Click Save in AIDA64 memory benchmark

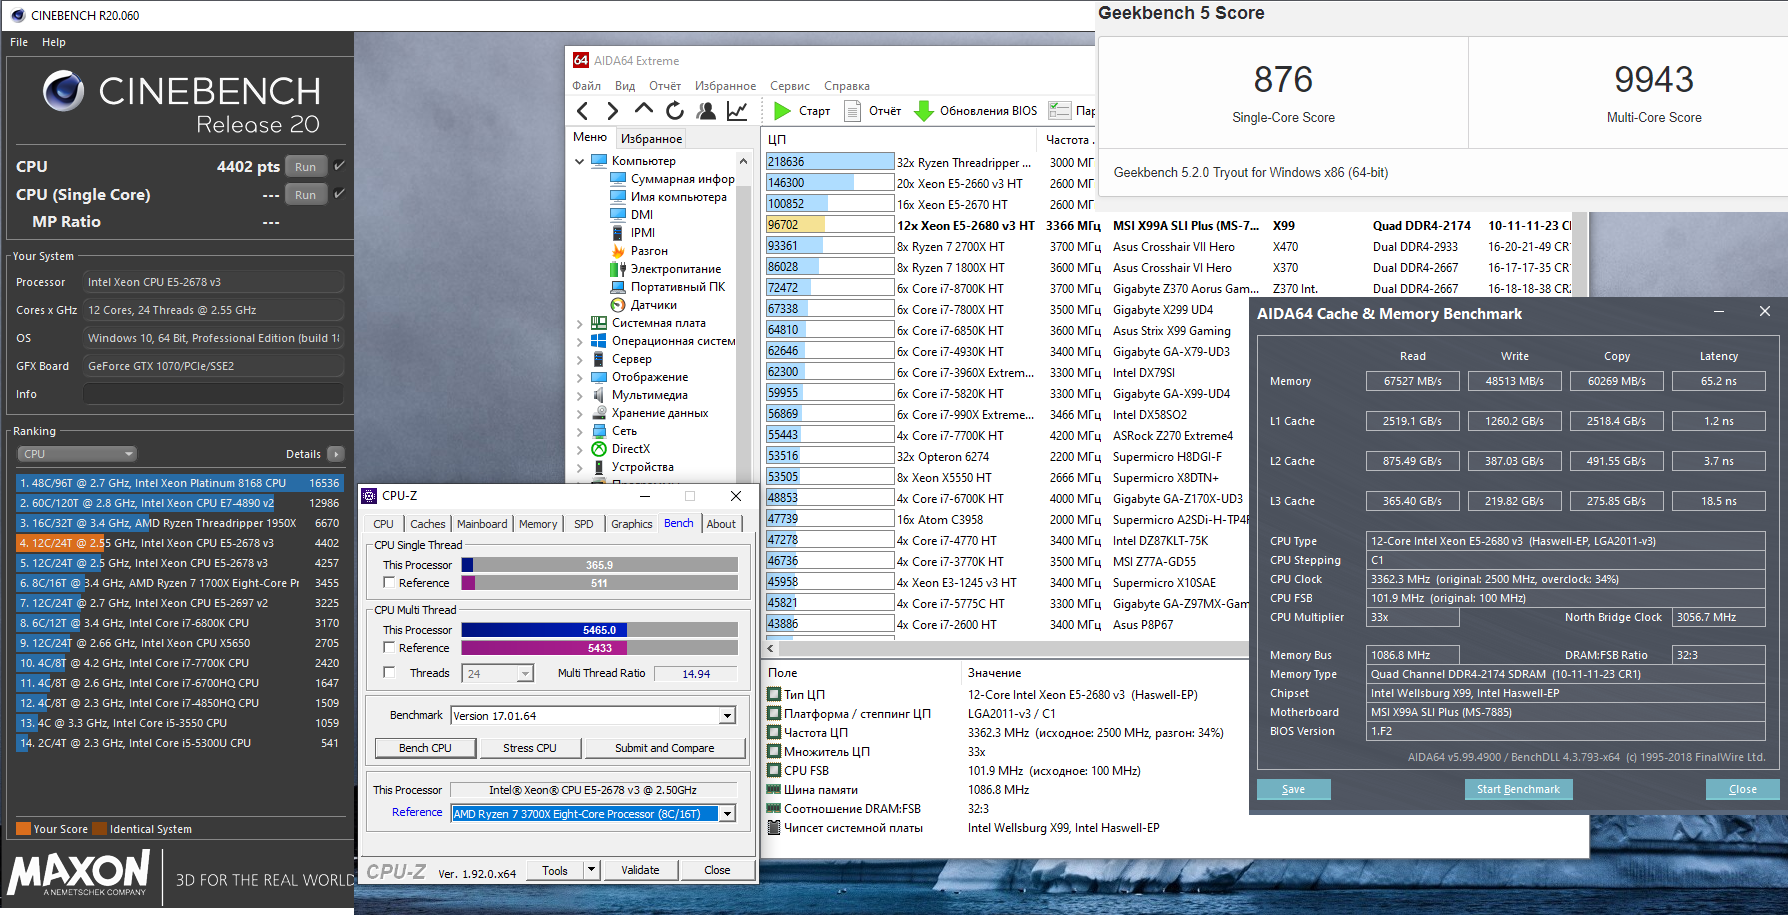(x=1293, y=789)
